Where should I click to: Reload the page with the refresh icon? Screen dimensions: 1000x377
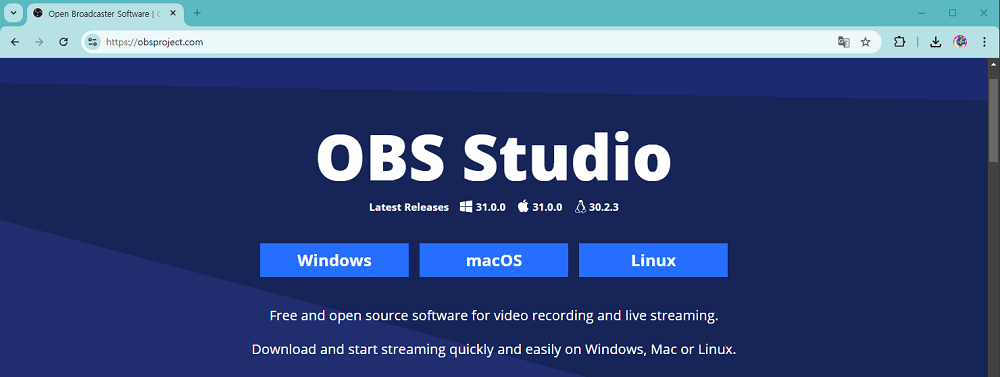64,42
